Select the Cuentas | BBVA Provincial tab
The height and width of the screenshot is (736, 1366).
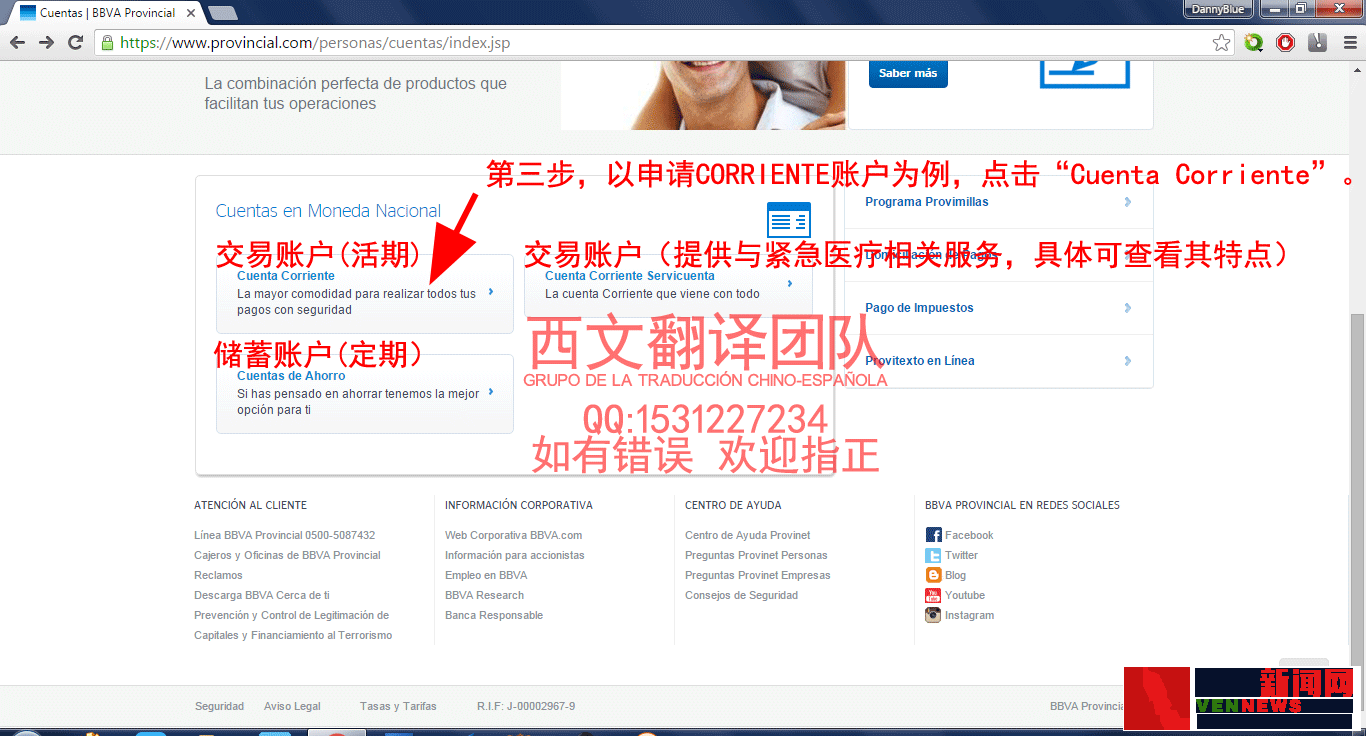click(x=105, y=13)
